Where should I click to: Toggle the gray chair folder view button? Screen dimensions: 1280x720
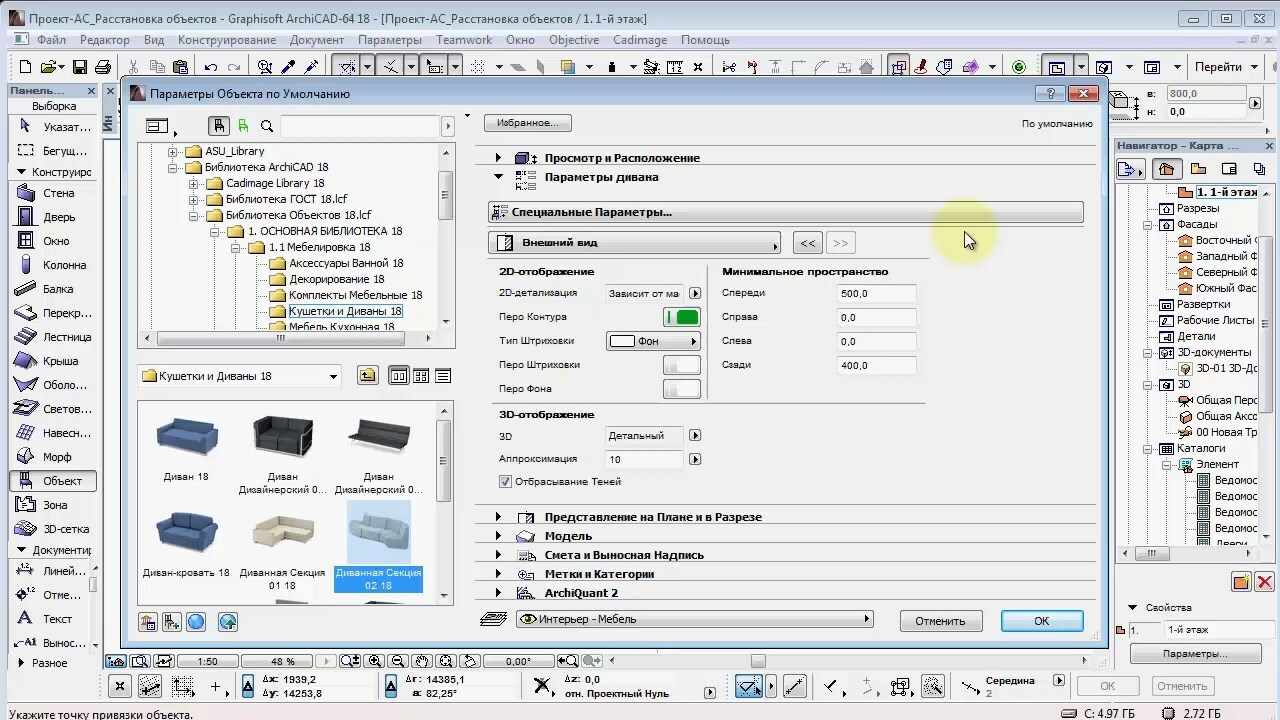coord(219,126)
